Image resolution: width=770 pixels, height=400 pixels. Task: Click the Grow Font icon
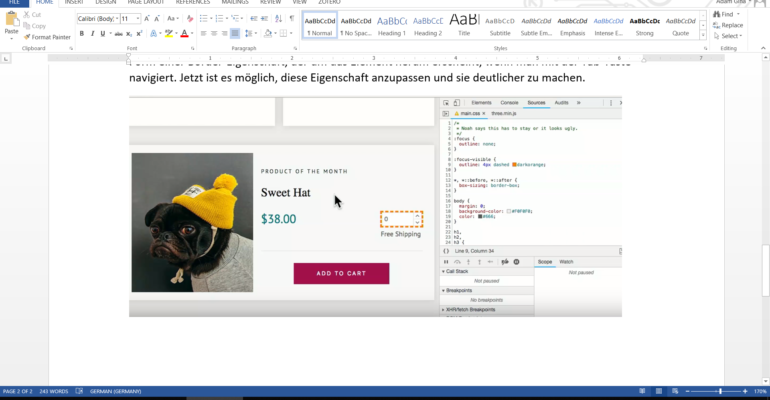coord(147,19)
